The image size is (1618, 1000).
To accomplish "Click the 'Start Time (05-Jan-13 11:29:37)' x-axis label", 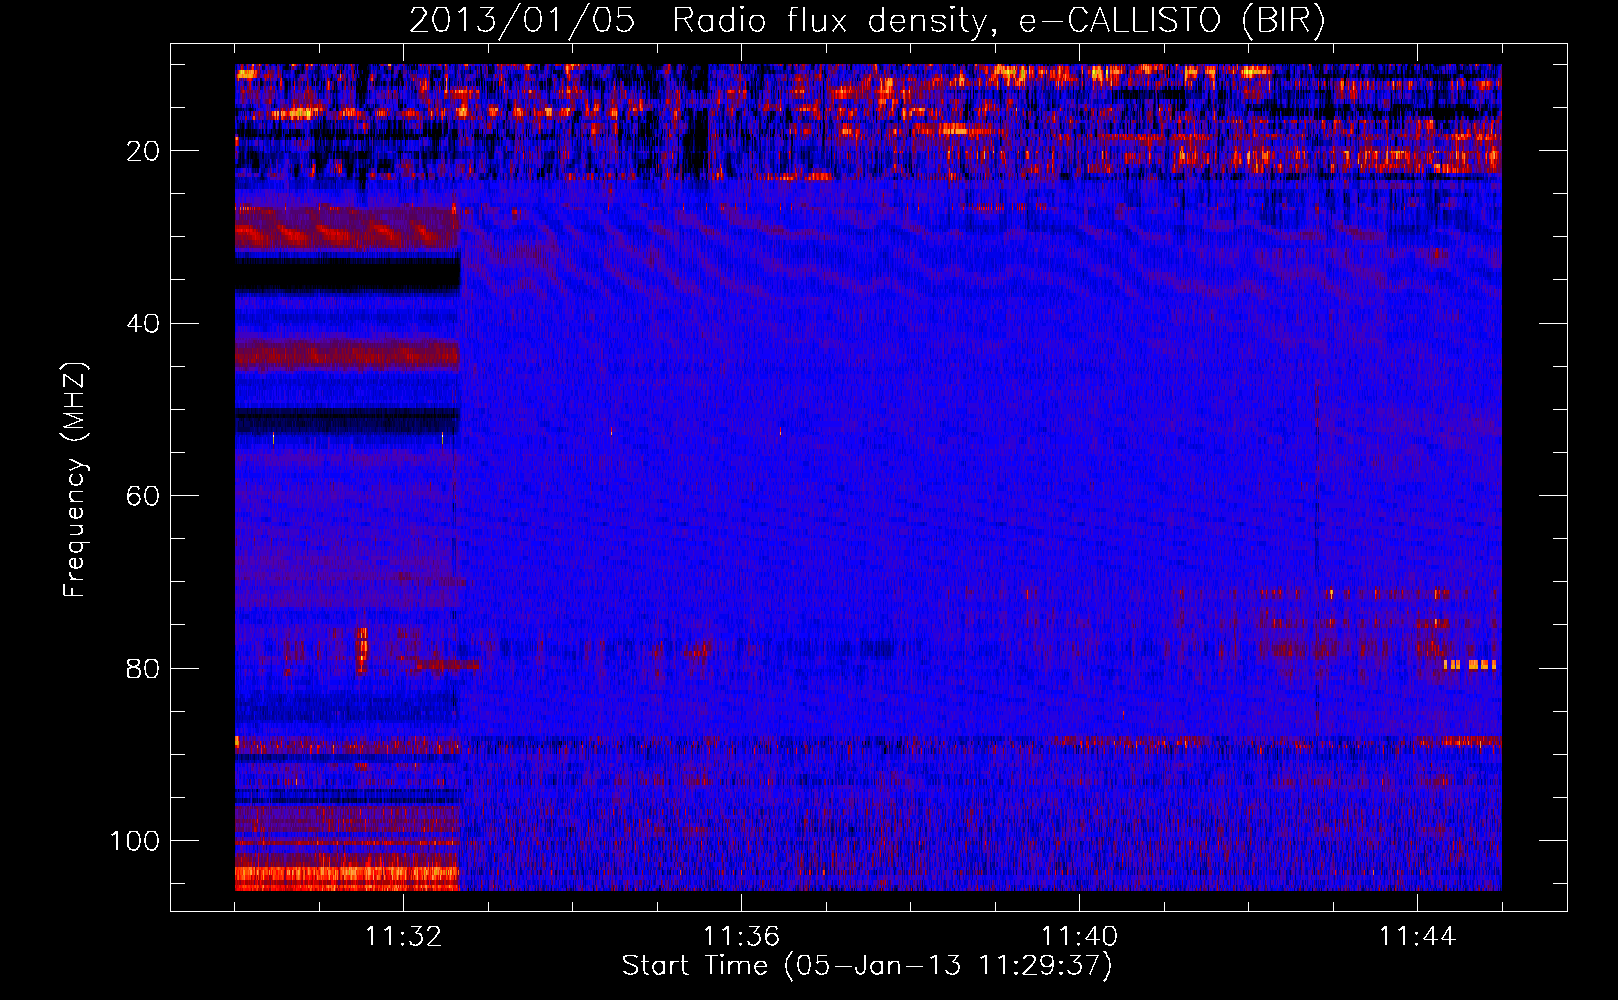I will tap(867, 966).
